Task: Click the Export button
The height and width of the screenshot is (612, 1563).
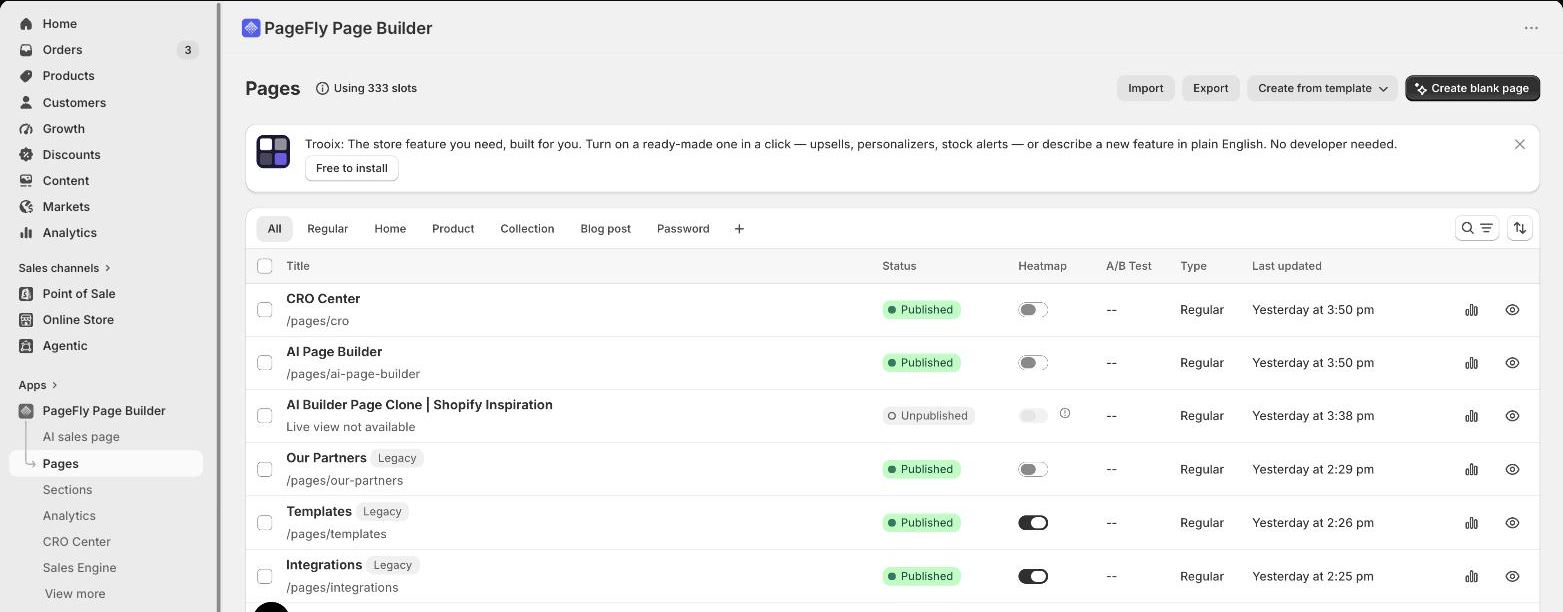Action: 1210,88
